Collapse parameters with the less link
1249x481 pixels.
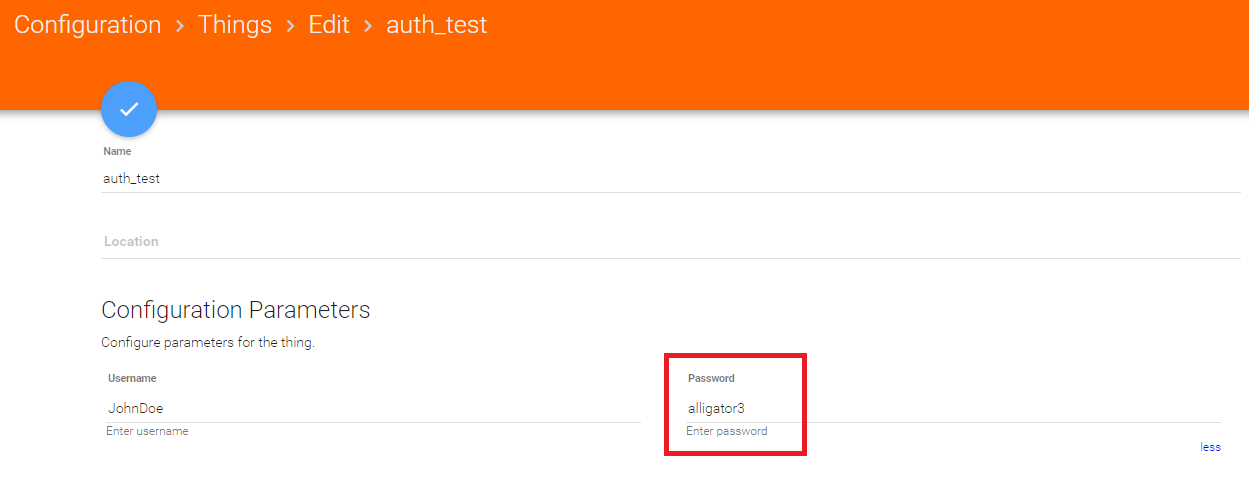[1210, 447]
